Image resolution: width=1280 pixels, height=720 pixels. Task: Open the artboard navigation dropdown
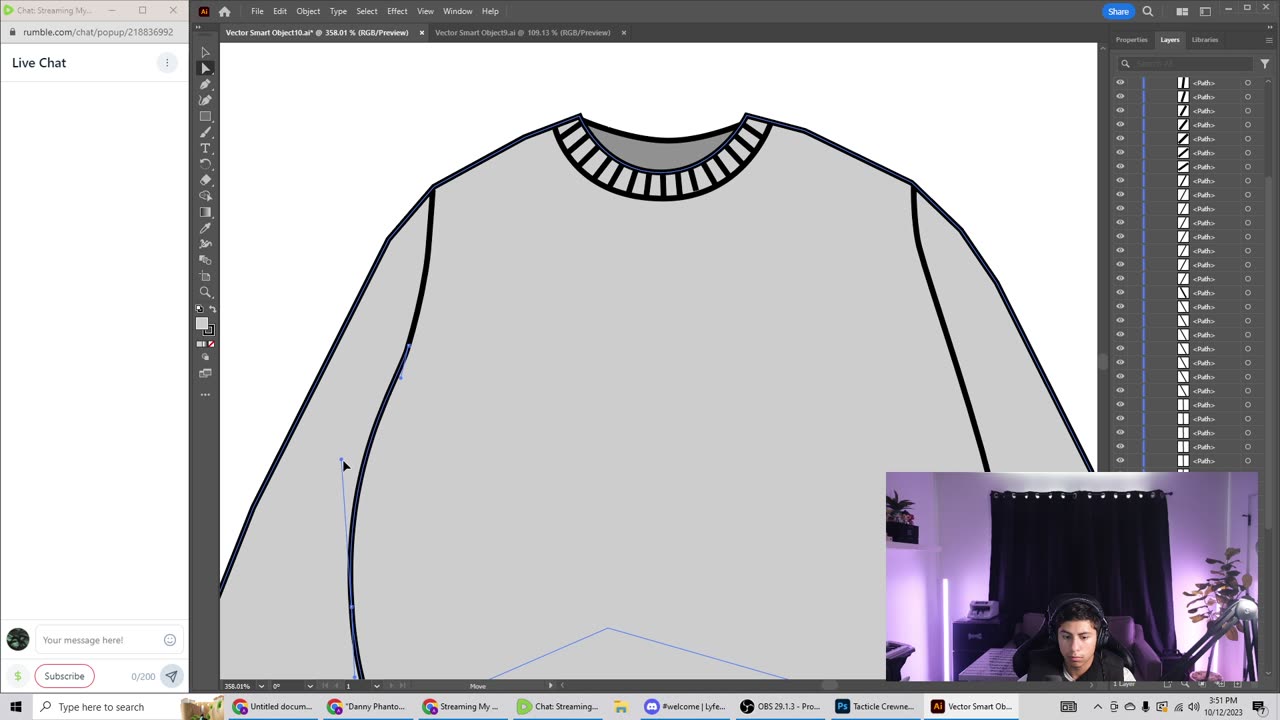point(376,686)
